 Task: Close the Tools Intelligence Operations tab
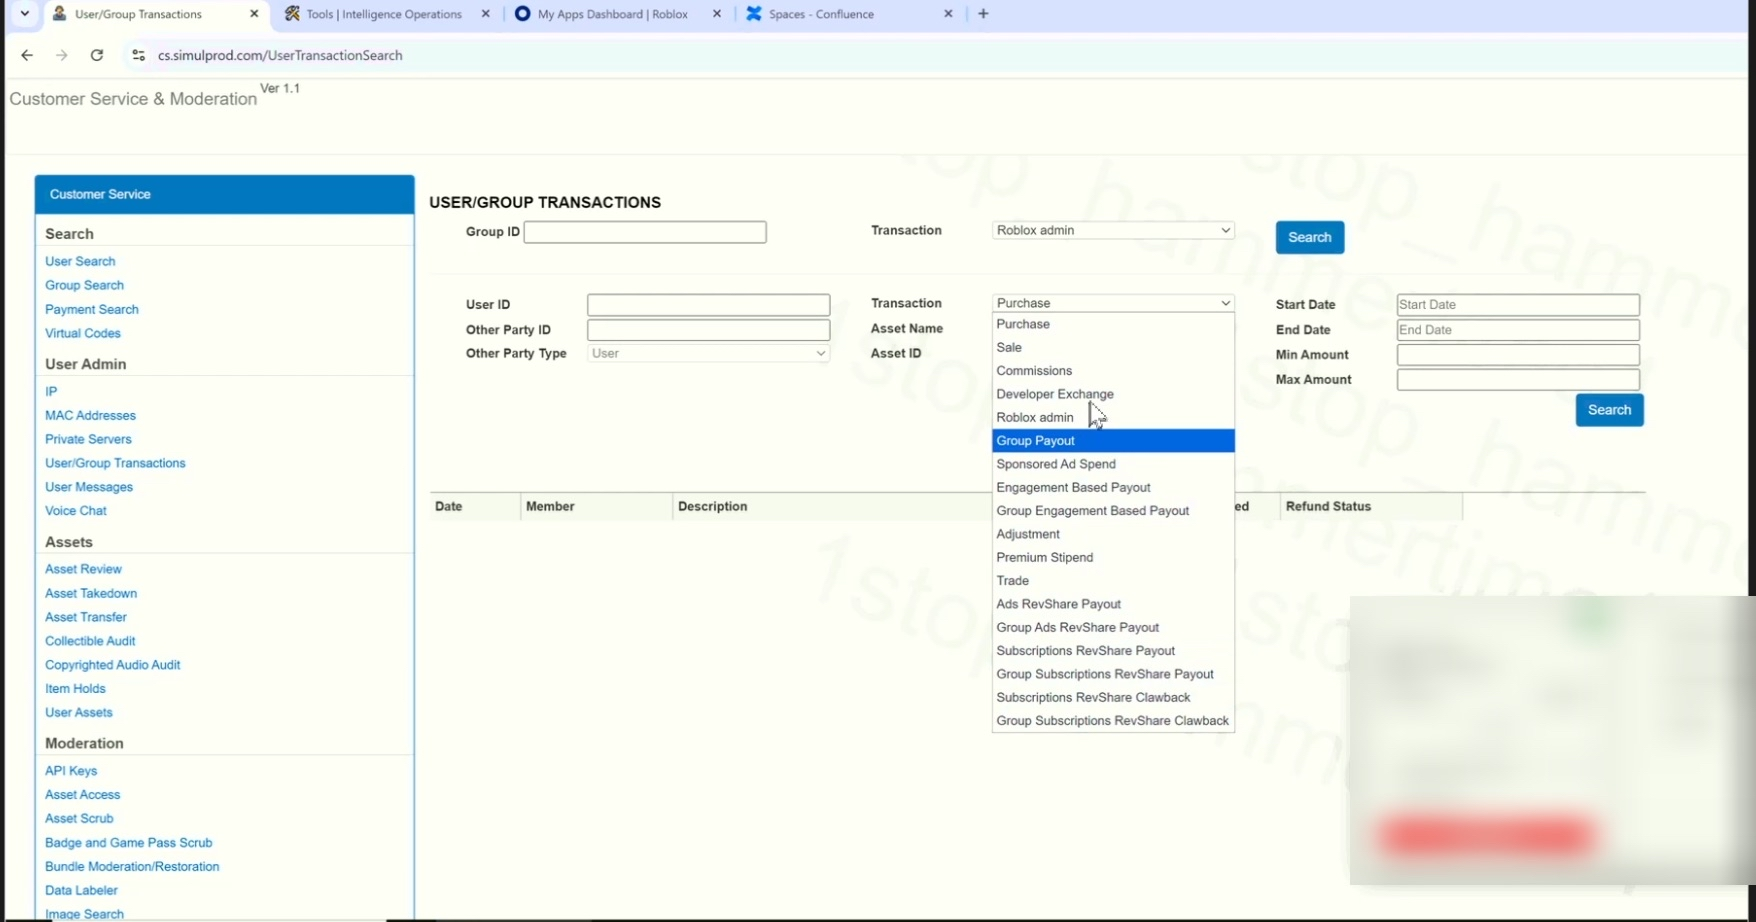click(486, 14)
